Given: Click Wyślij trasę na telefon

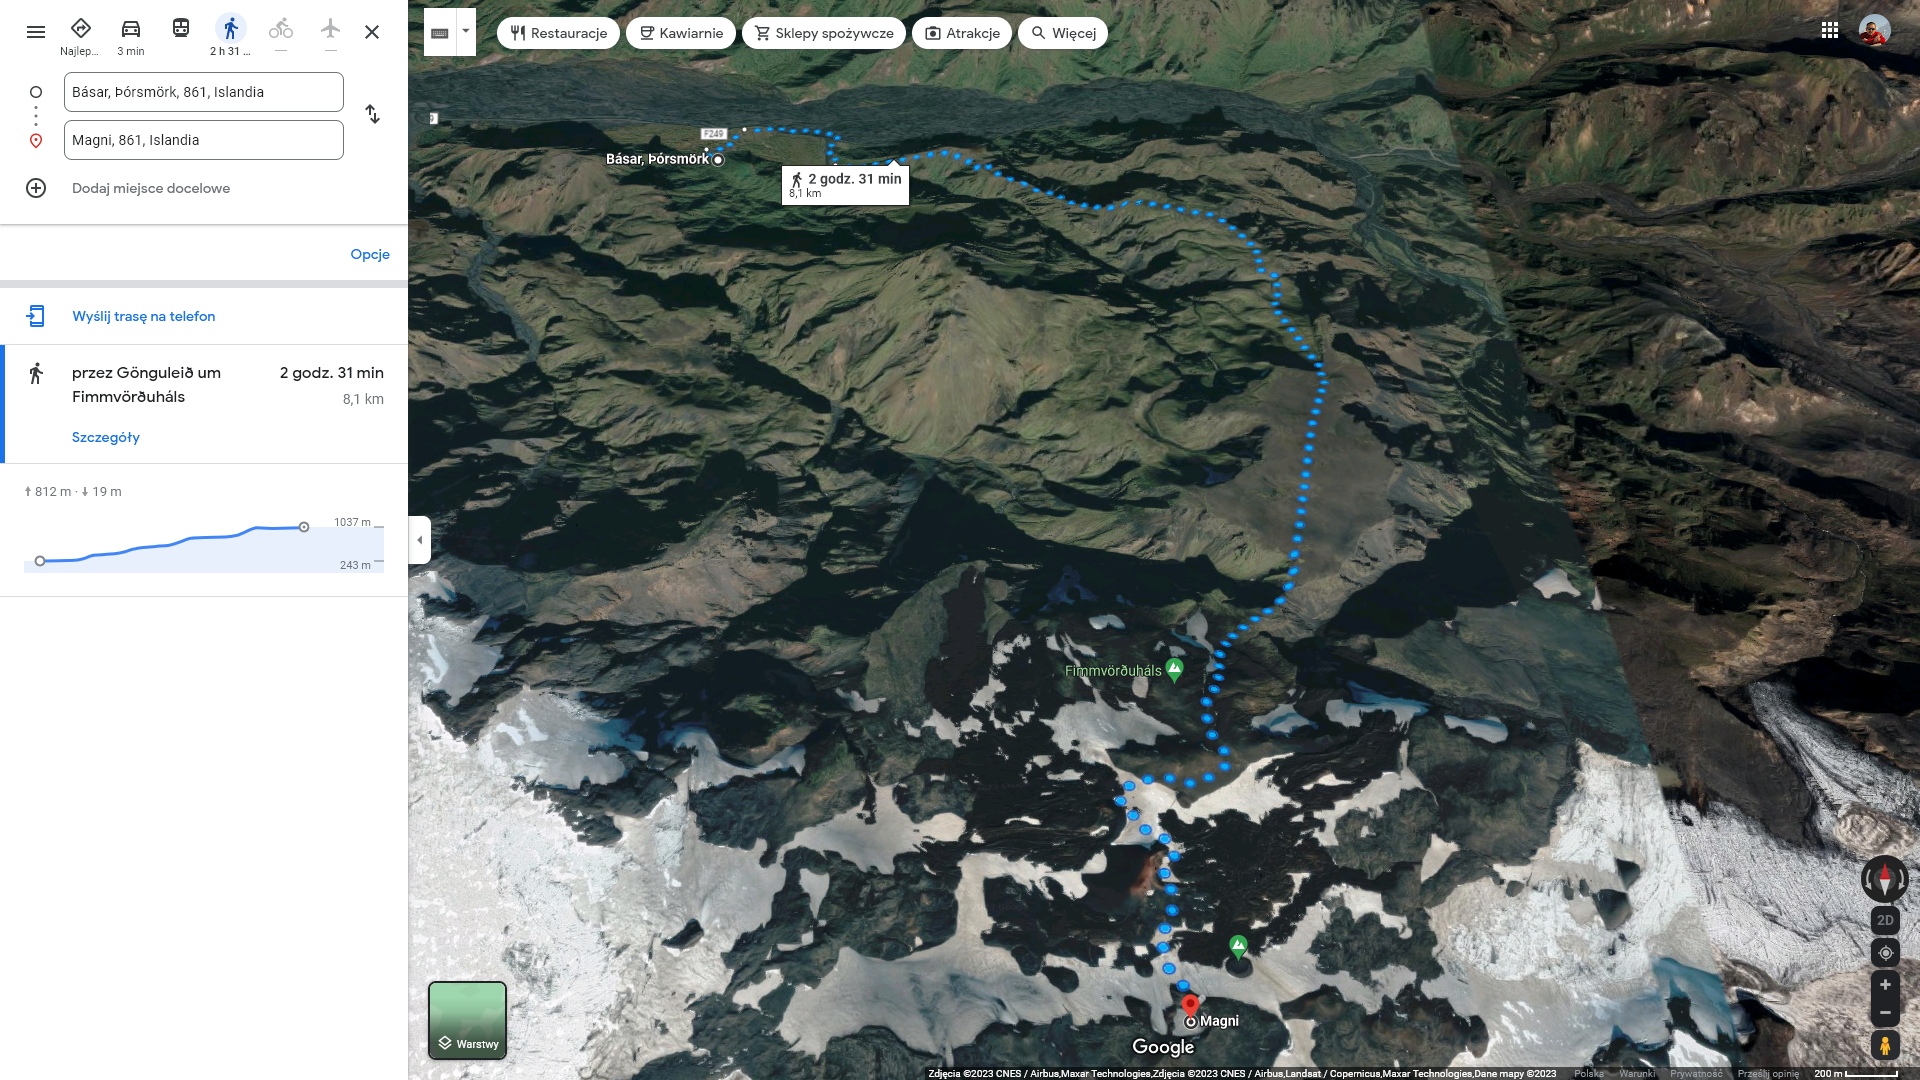Looking at the screenshot, I should point(144,316).
